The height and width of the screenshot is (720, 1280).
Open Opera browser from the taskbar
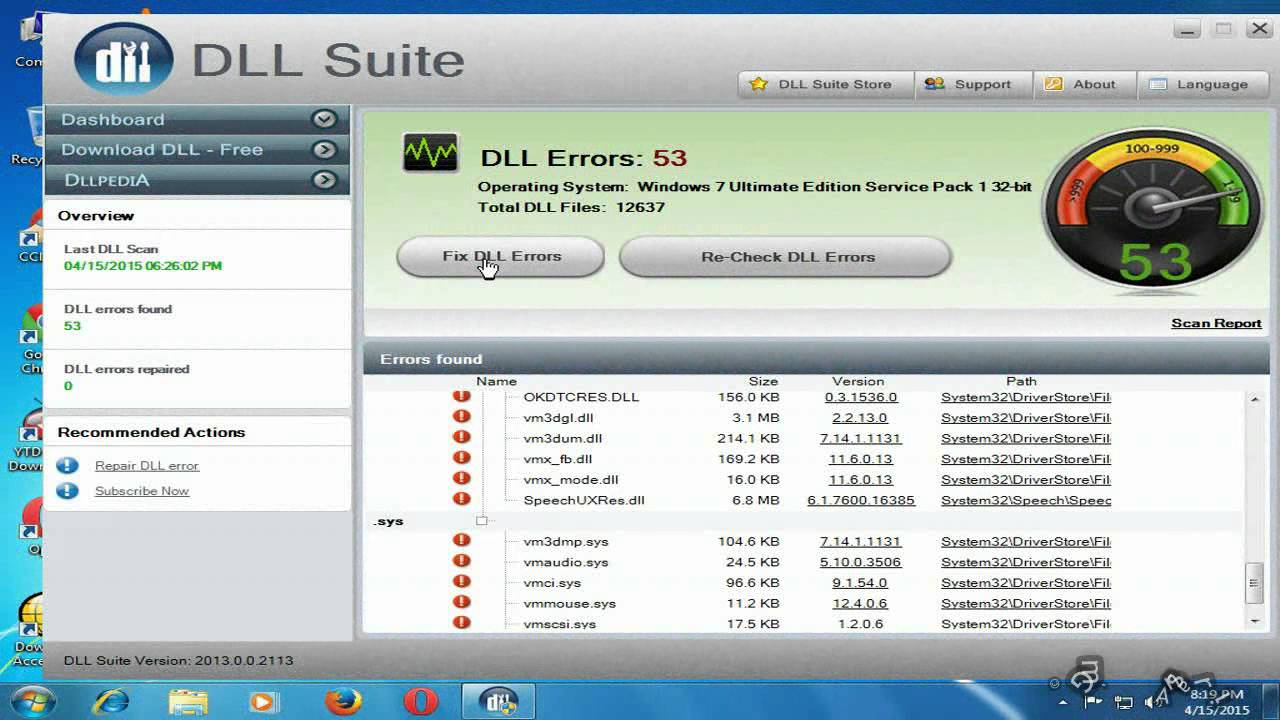pos(420,702)
